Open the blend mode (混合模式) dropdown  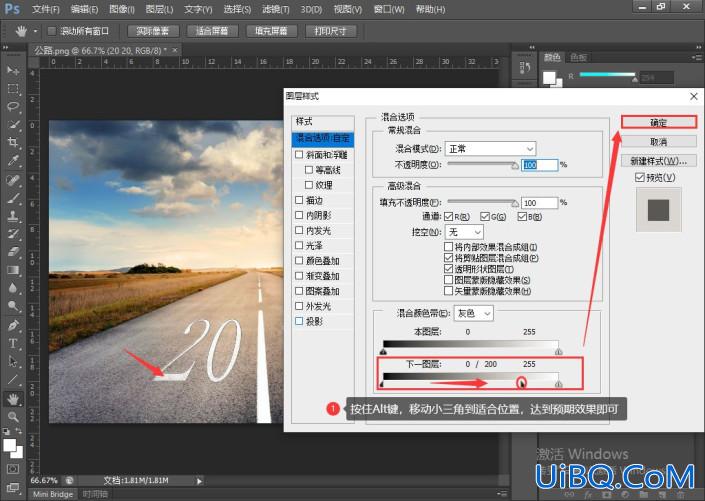pyautogui.click(x=491, y=148)
